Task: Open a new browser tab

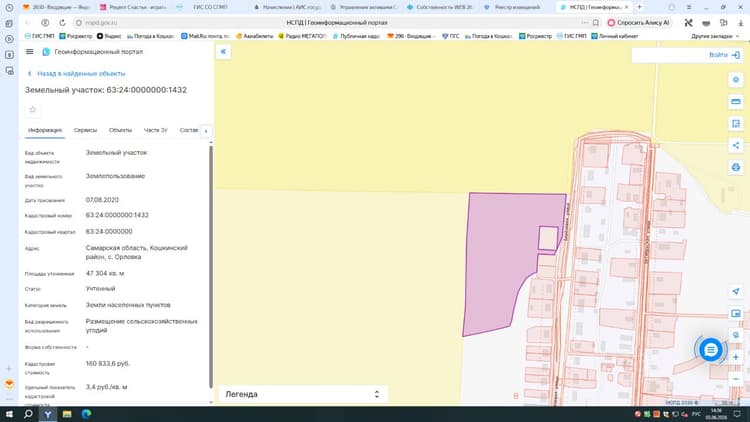Action: (x=639, y=7)
